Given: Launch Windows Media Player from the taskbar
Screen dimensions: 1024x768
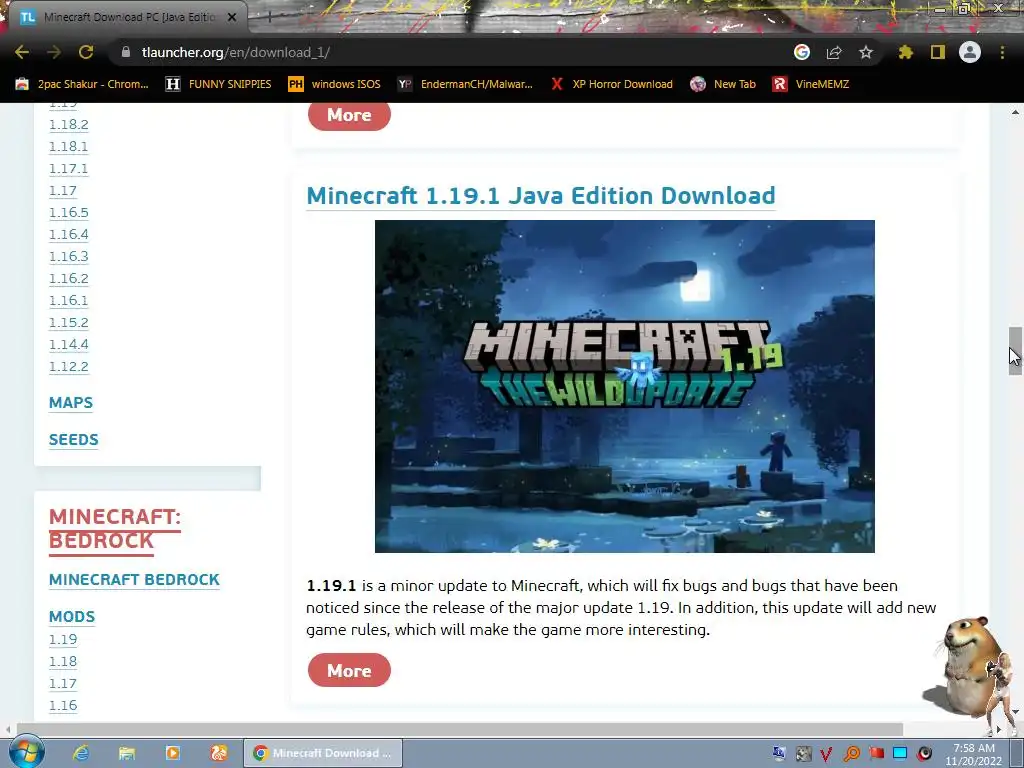Looking at the screenshot, I should click(173, 753).
